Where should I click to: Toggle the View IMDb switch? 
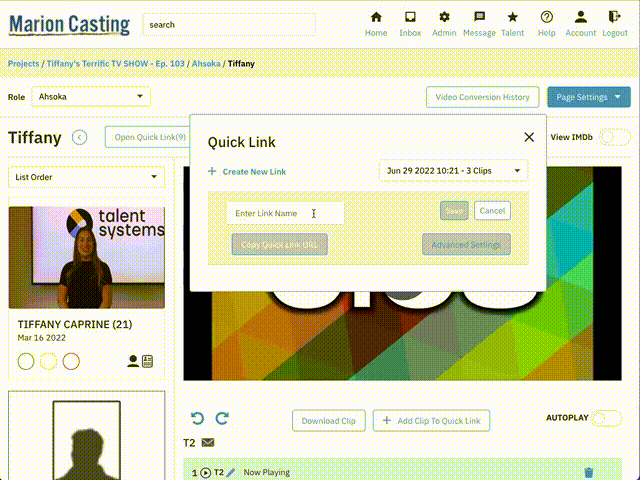(614, 137)
